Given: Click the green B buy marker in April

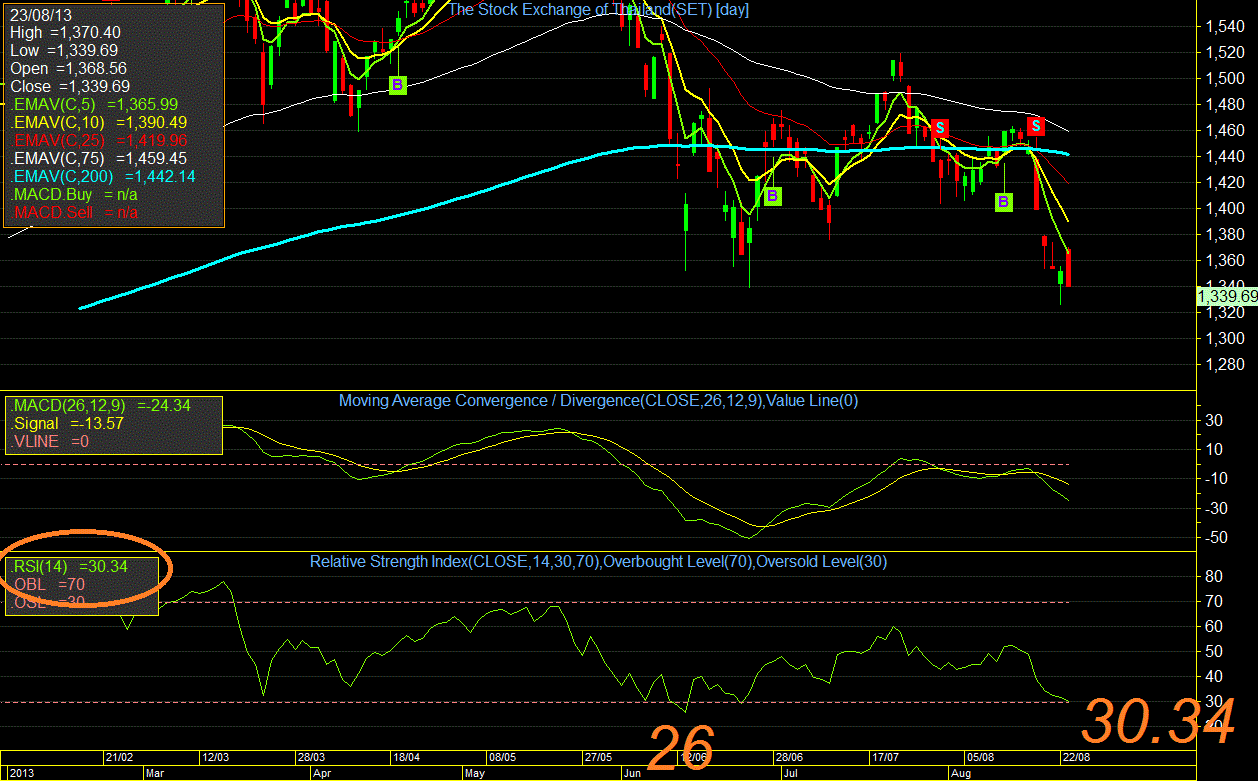Looking at the screenshot, I should click(397, 86).
